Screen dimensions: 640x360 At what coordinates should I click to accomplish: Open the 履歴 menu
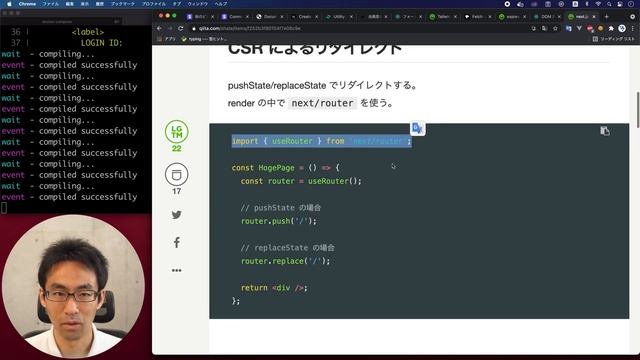pos(99,4)
